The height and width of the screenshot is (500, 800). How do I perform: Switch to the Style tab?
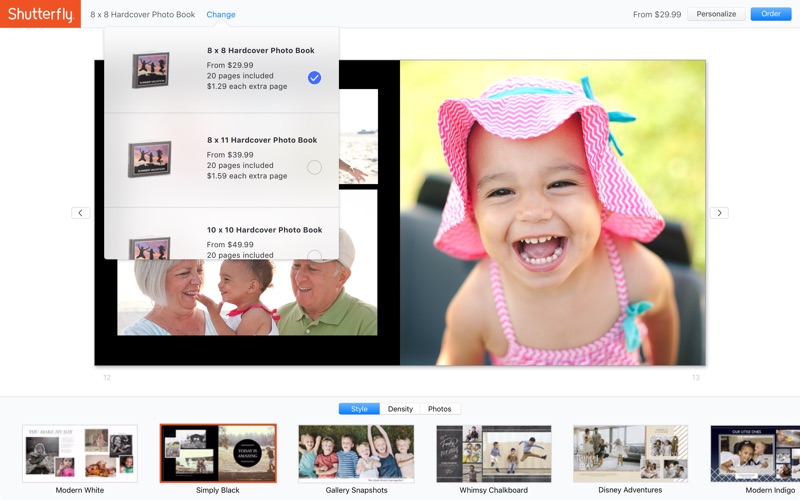click(359, 409)
